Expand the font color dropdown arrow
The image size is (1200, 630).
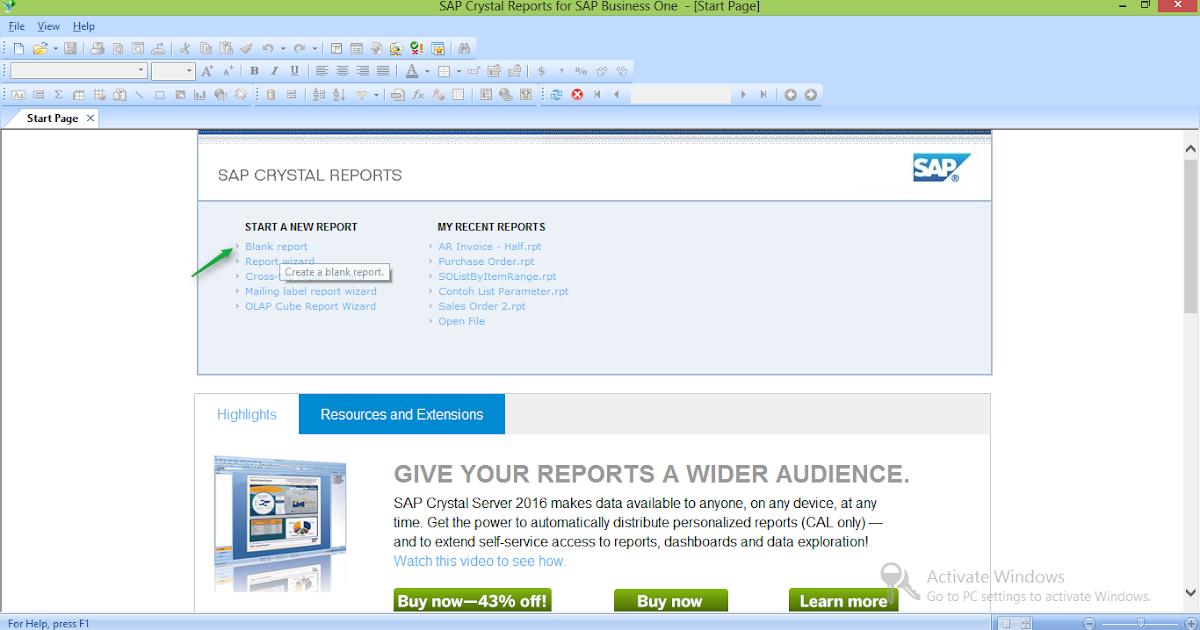(x=427, y=70)
